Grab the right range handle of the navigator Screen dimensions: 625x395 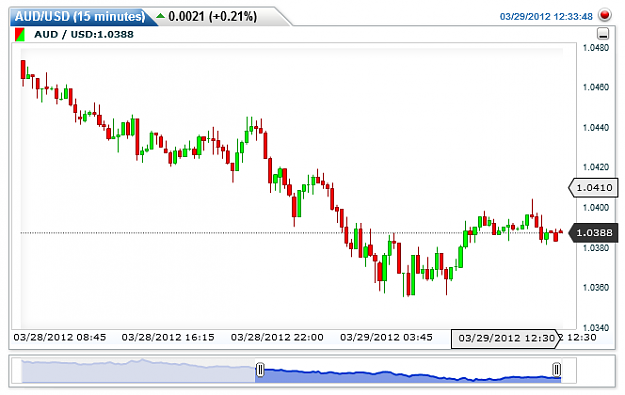556,369
